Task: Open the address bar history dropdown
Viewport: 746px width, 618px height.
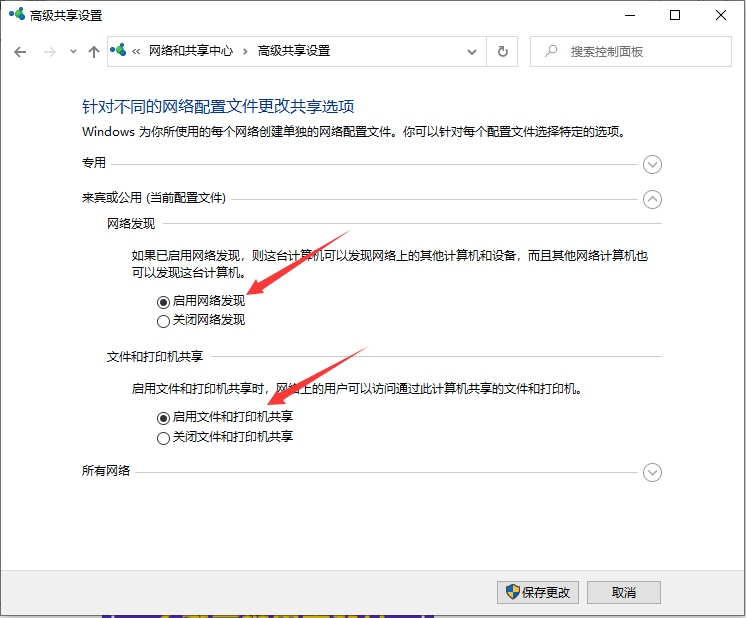Action: point(472,51)
